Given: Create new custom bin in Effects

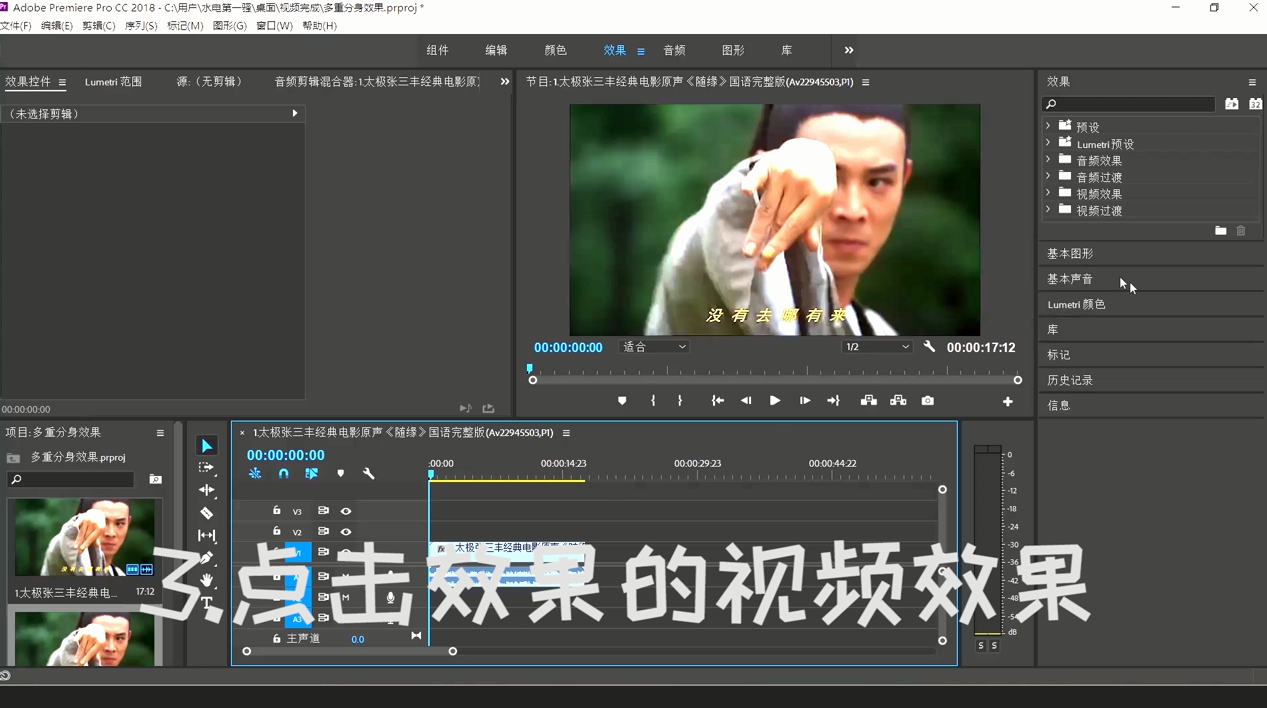Looking at the screenshot, I should 1220,231.
